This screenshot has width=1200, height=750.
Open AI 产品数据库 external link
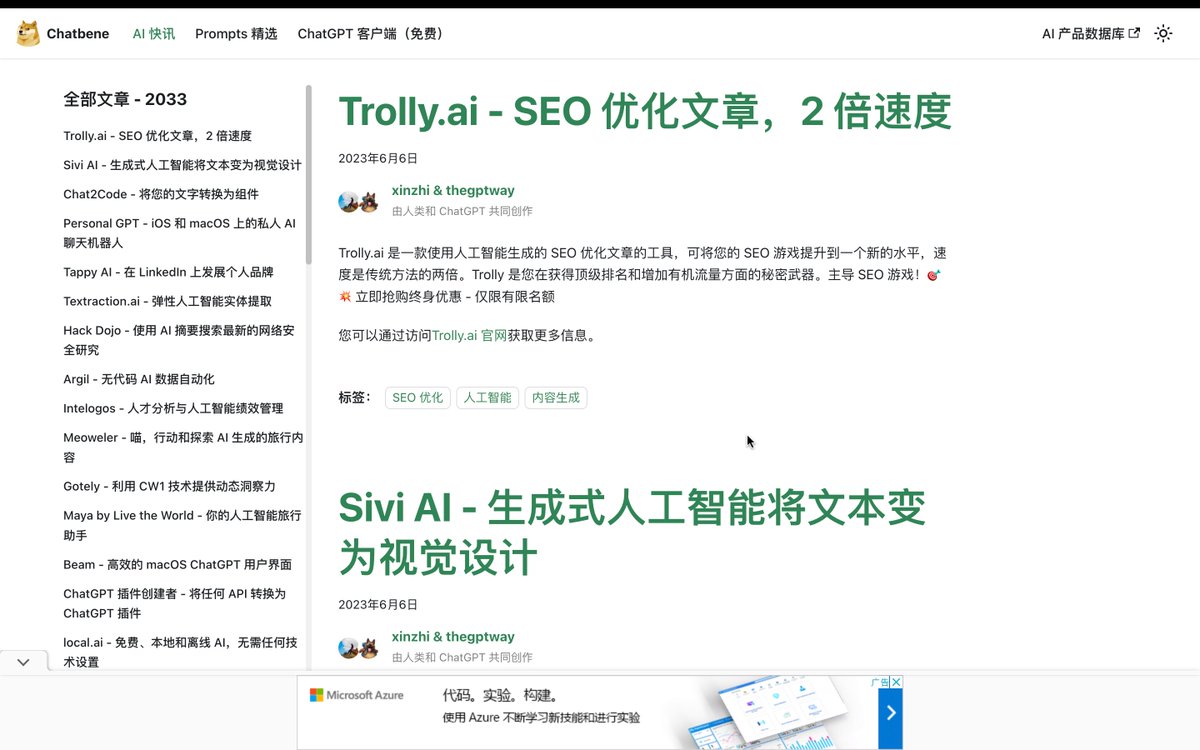coord(1091,33)
